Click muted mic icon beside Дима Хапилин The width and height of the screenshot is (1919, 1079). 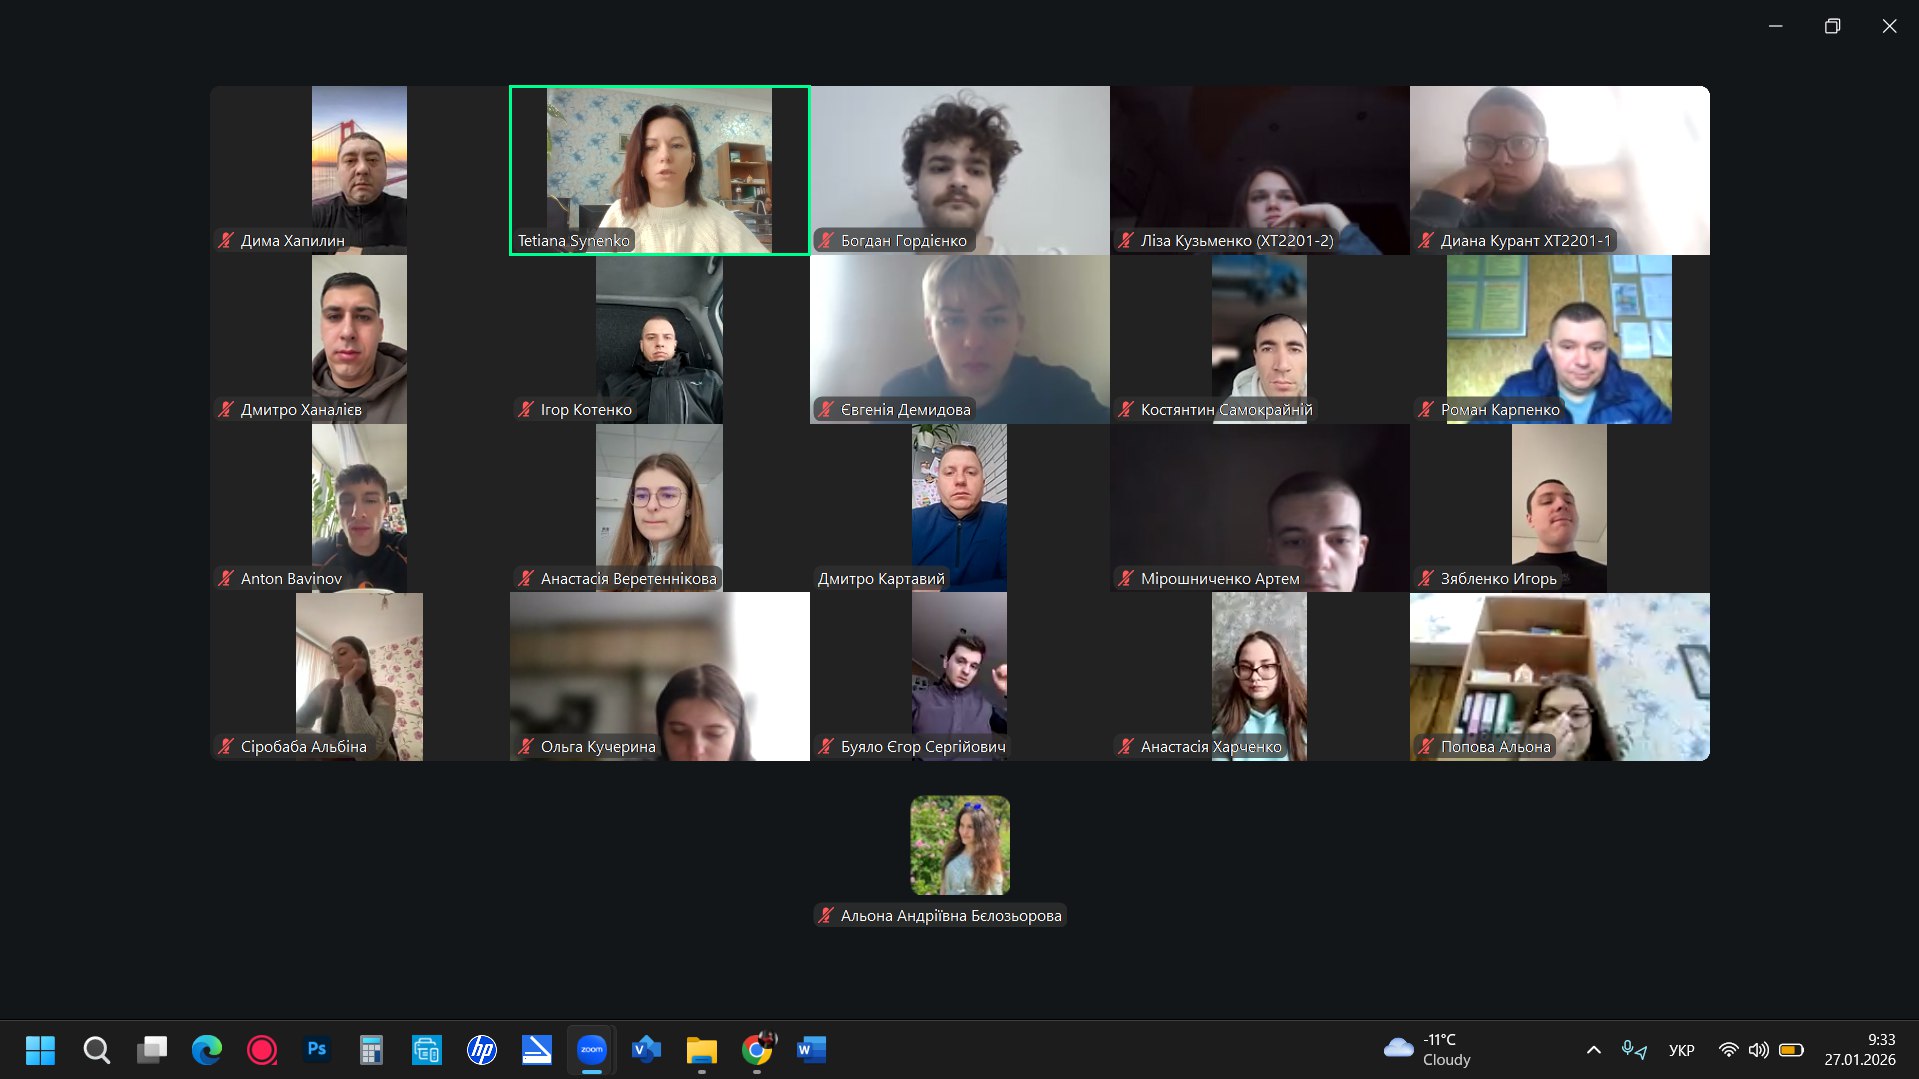coord(226,240)
